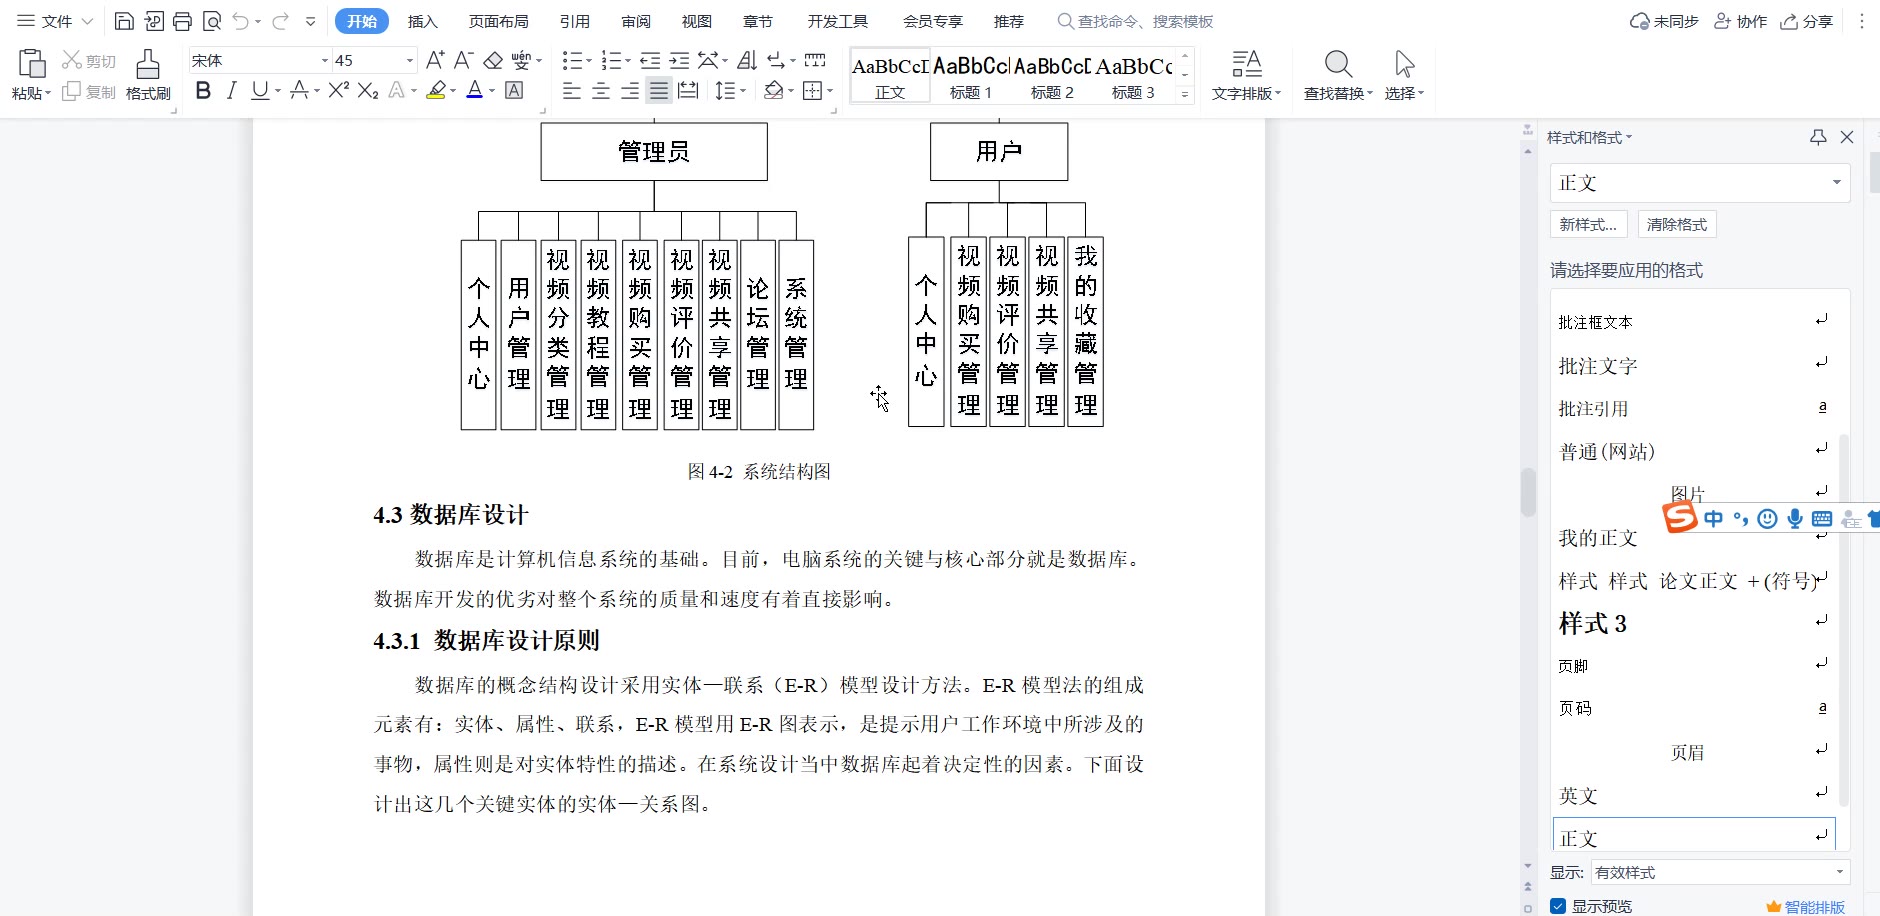Switch to the Review tab
This screenshot has width=1880, height=916.
(x=636, y=21)
